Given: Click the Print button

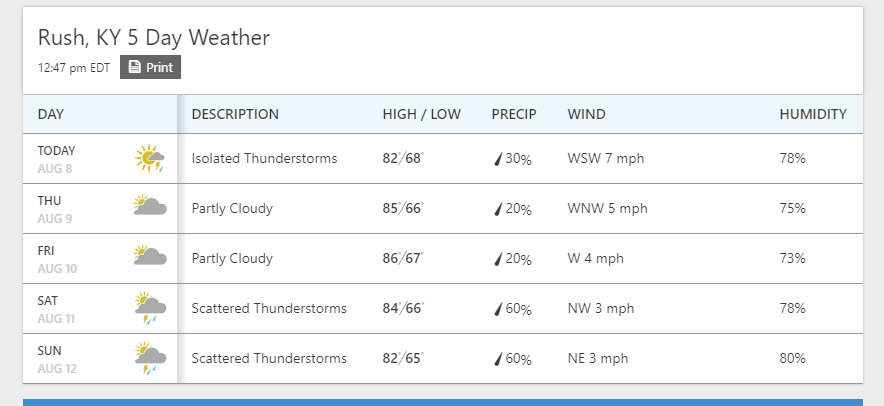Looking at the screenshot, I should point(150,67).
